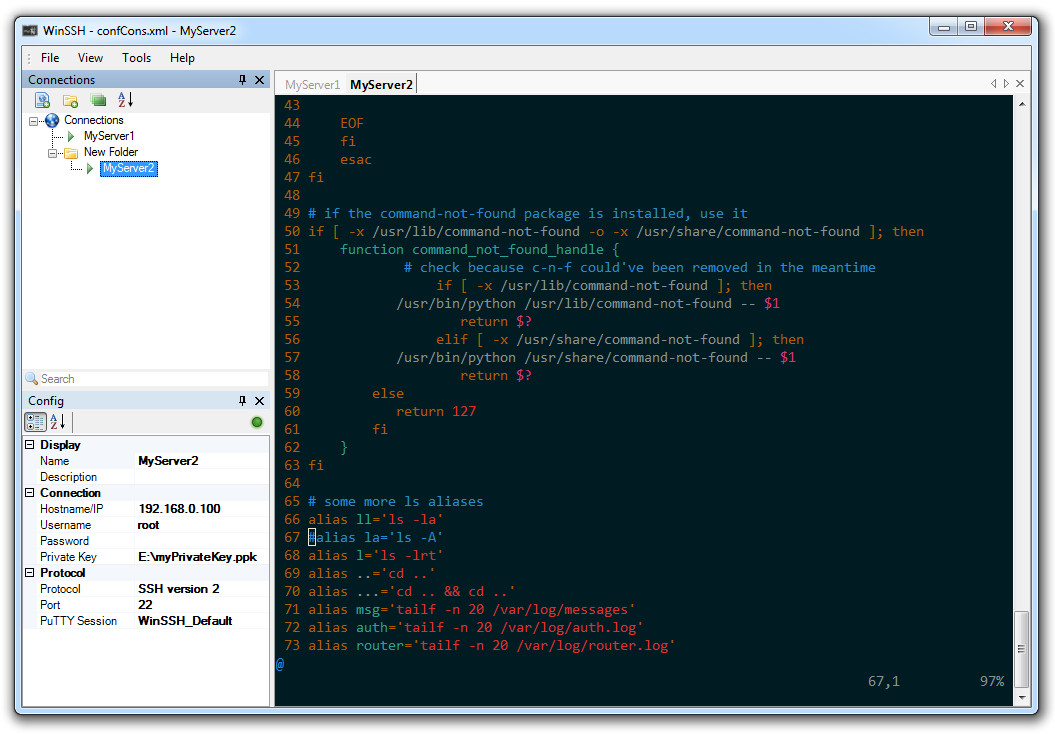
Task: Click the '#alias la' line 67 in terminal
Action: click(x=375, y=538)
